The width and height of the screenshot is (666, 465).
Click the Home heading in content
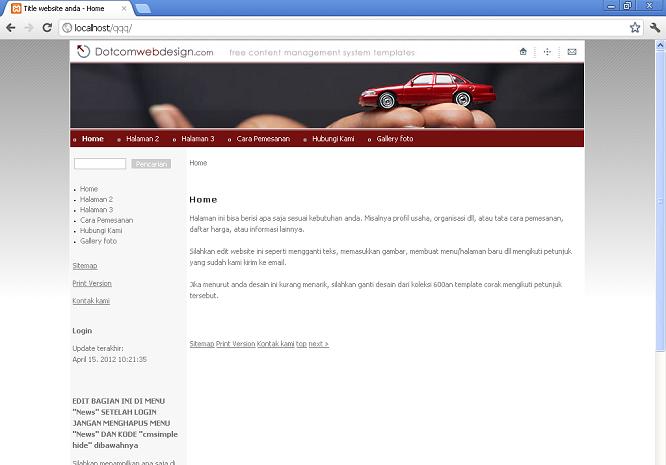[203, 200]
